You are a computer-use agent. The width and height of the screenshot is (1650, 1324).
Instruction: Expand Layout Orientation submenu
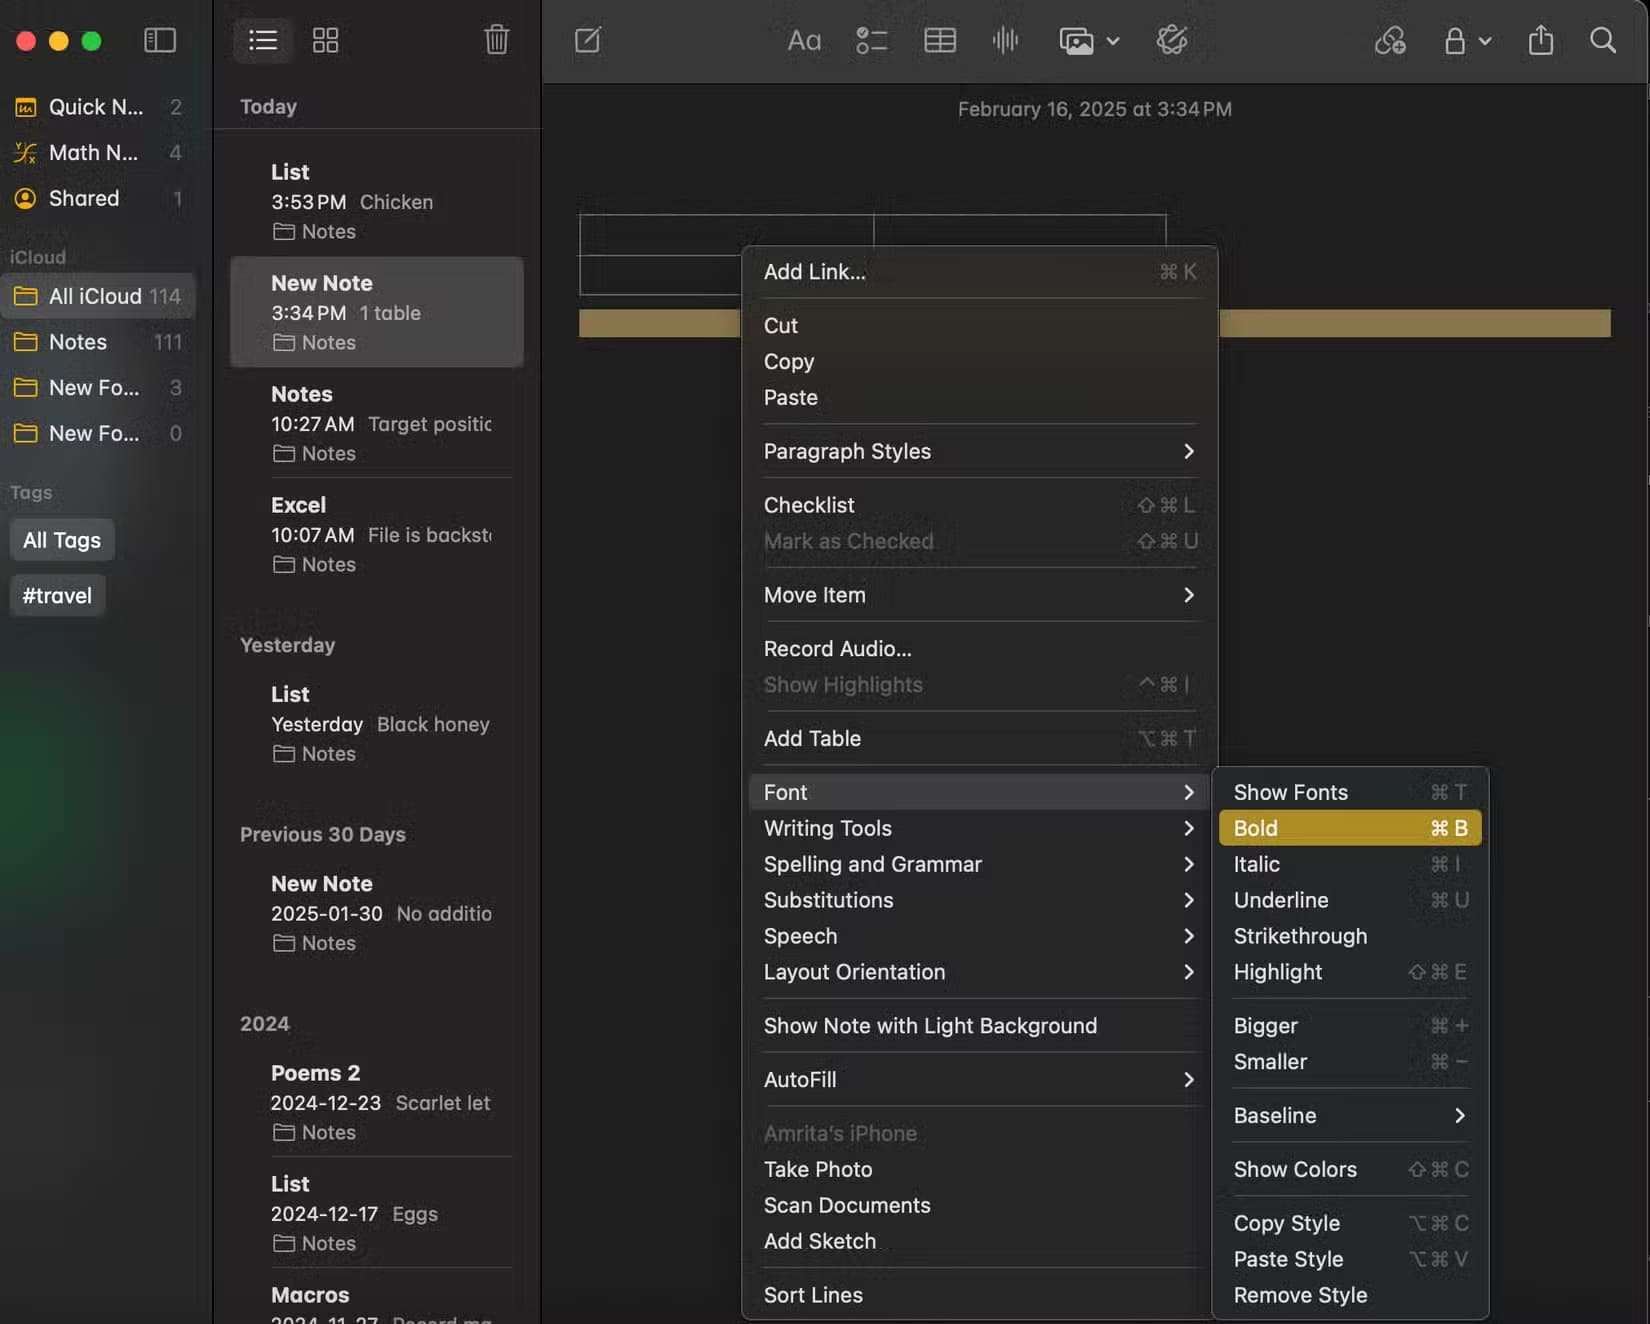click(x=979, y=972)
